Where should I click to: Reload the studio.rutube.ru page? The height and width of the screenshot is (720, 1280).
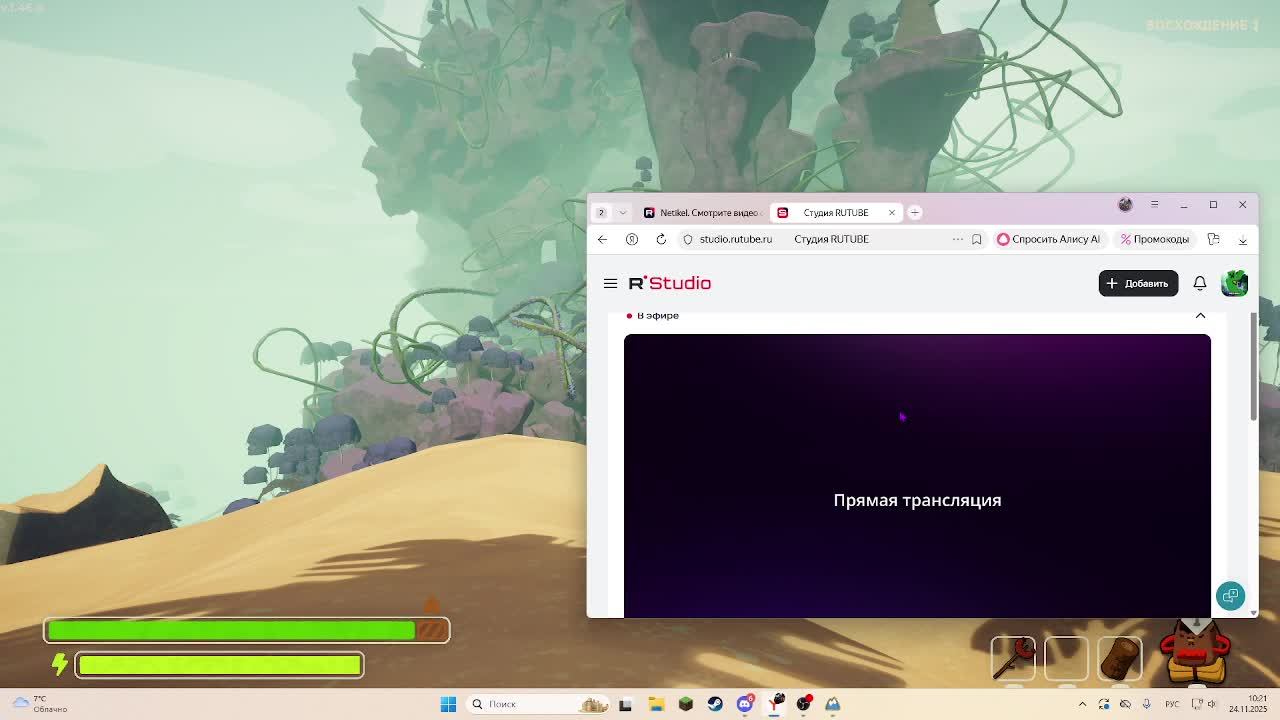(661, 239)
